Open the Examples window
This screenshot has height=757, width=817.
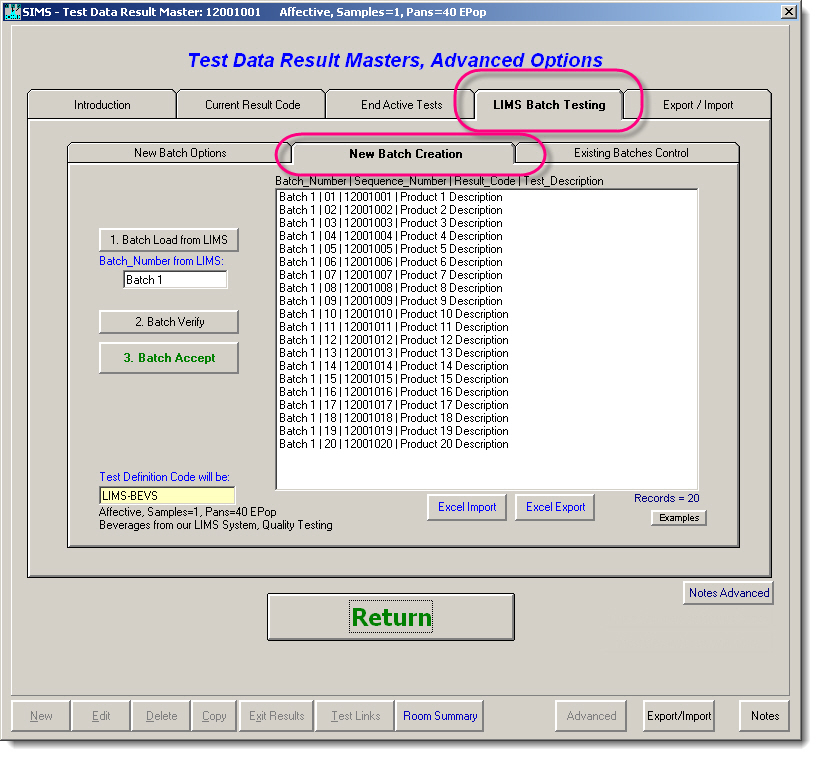coord(678,518)
